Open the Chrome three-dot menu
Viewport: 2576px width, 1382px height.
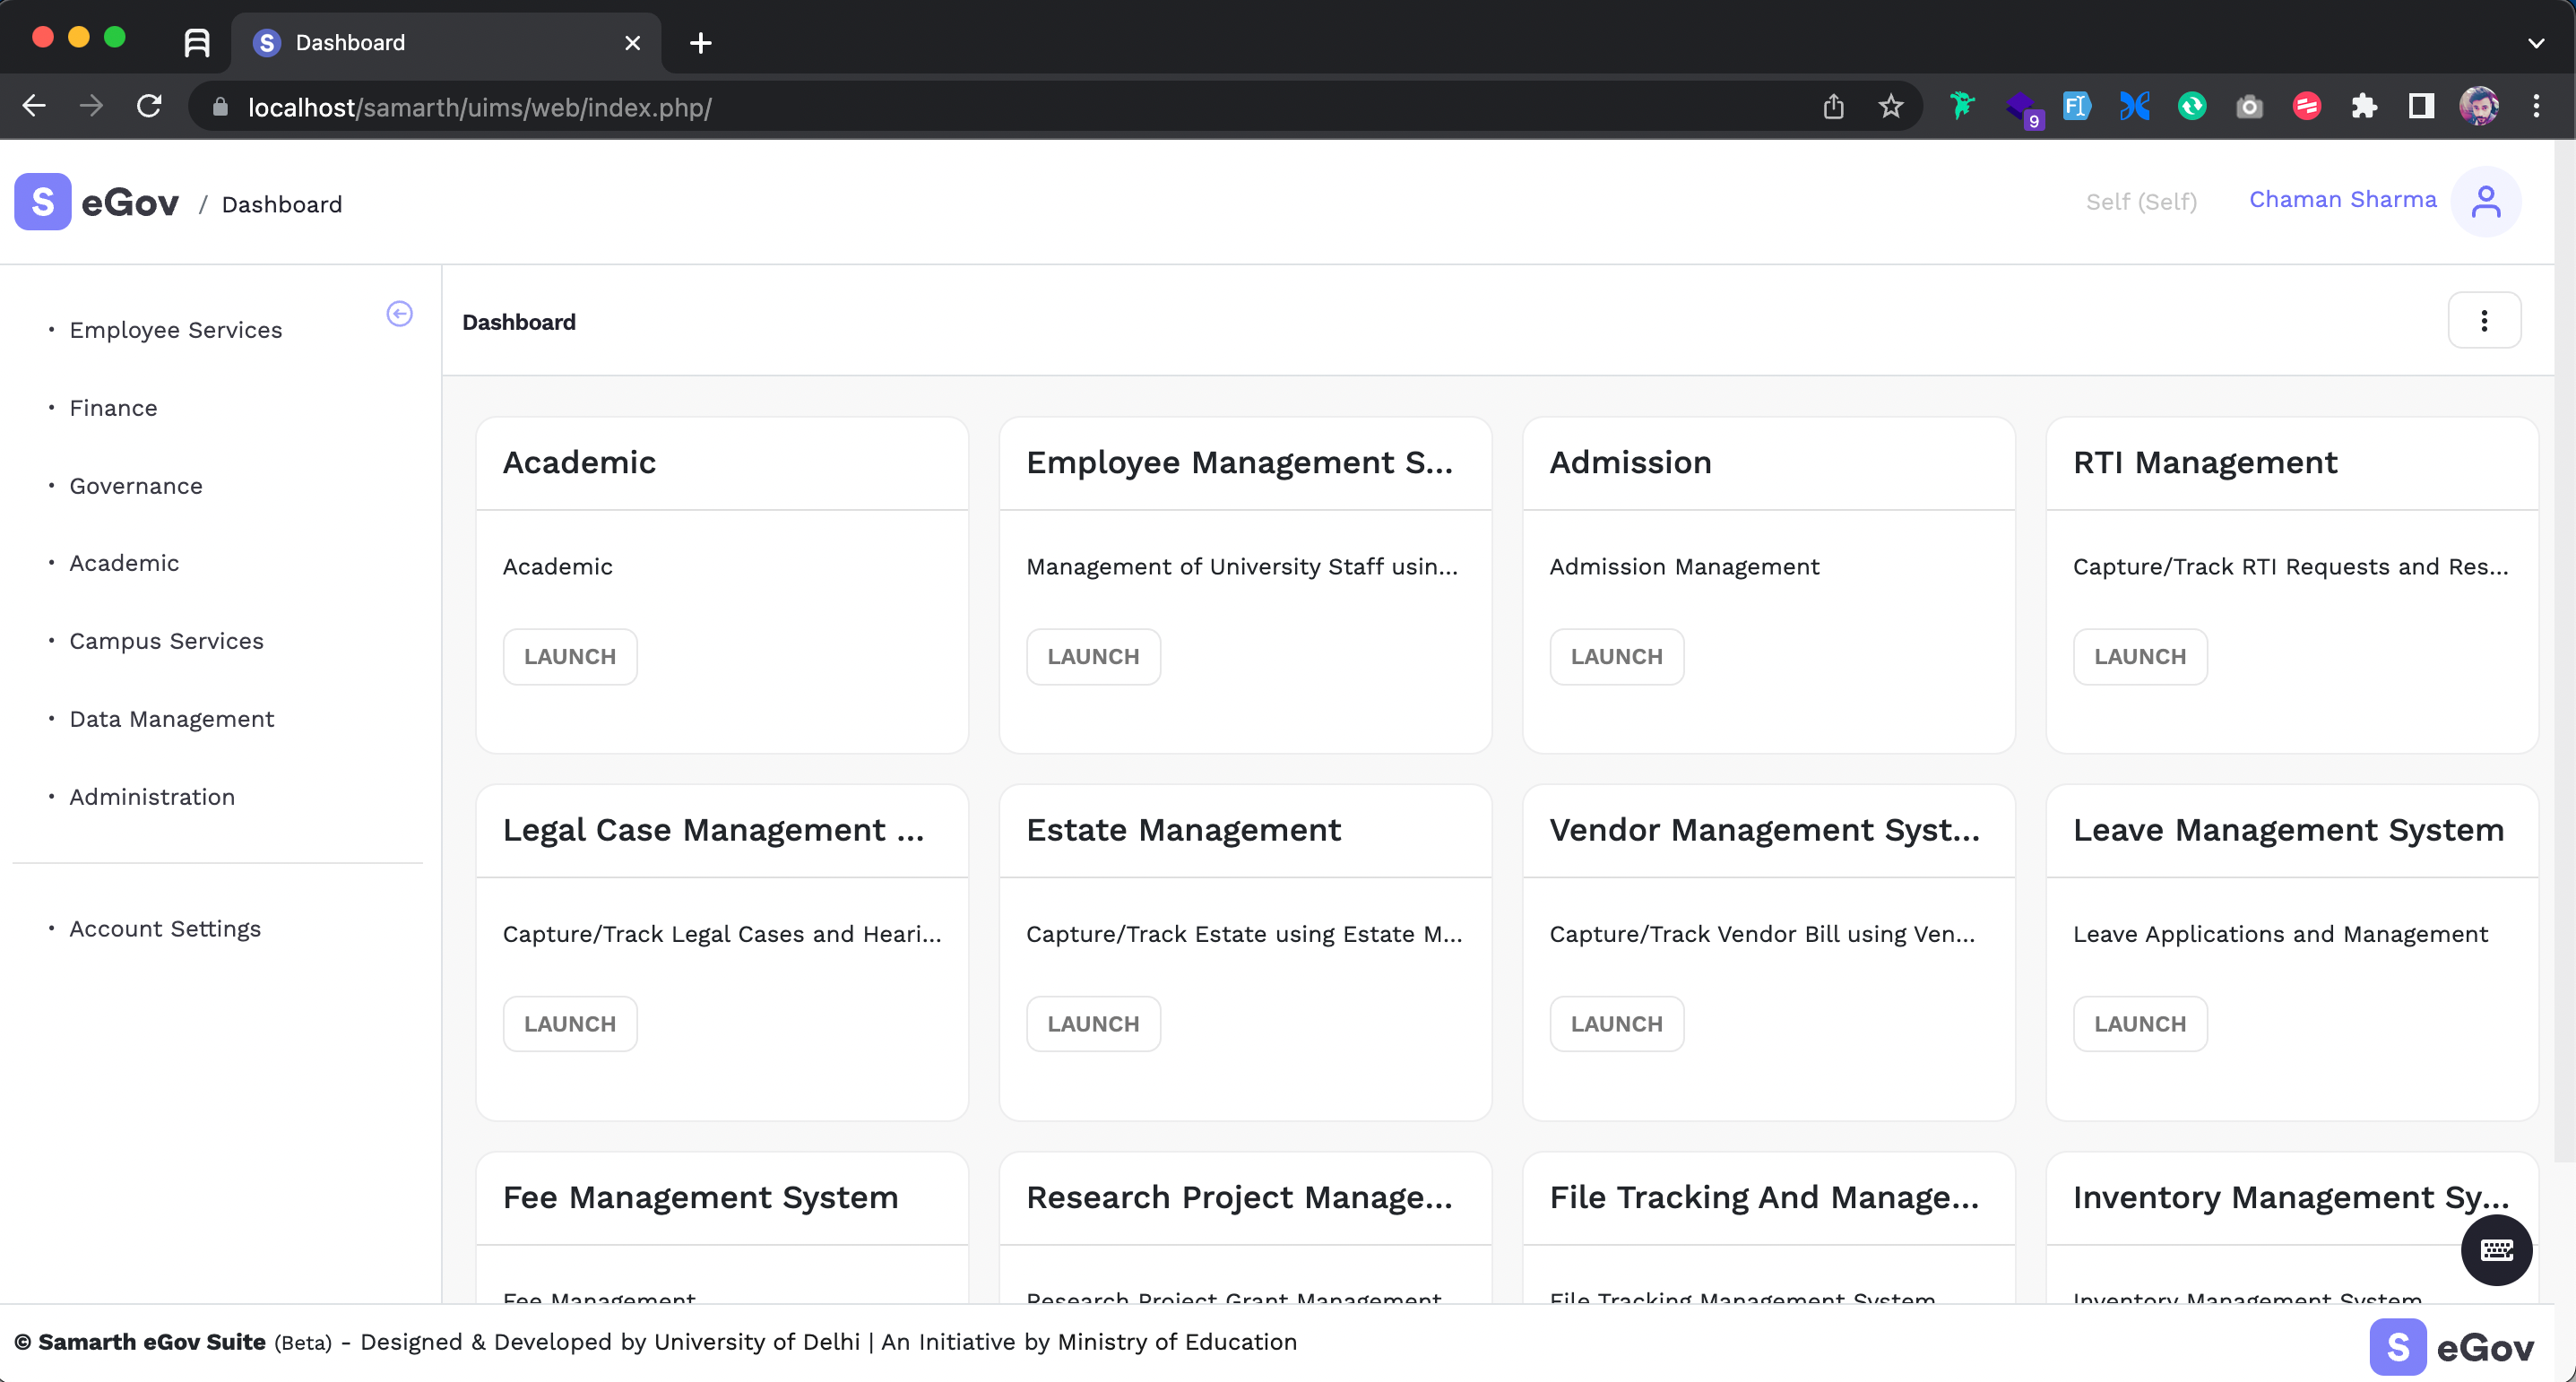coord(2536,106)
